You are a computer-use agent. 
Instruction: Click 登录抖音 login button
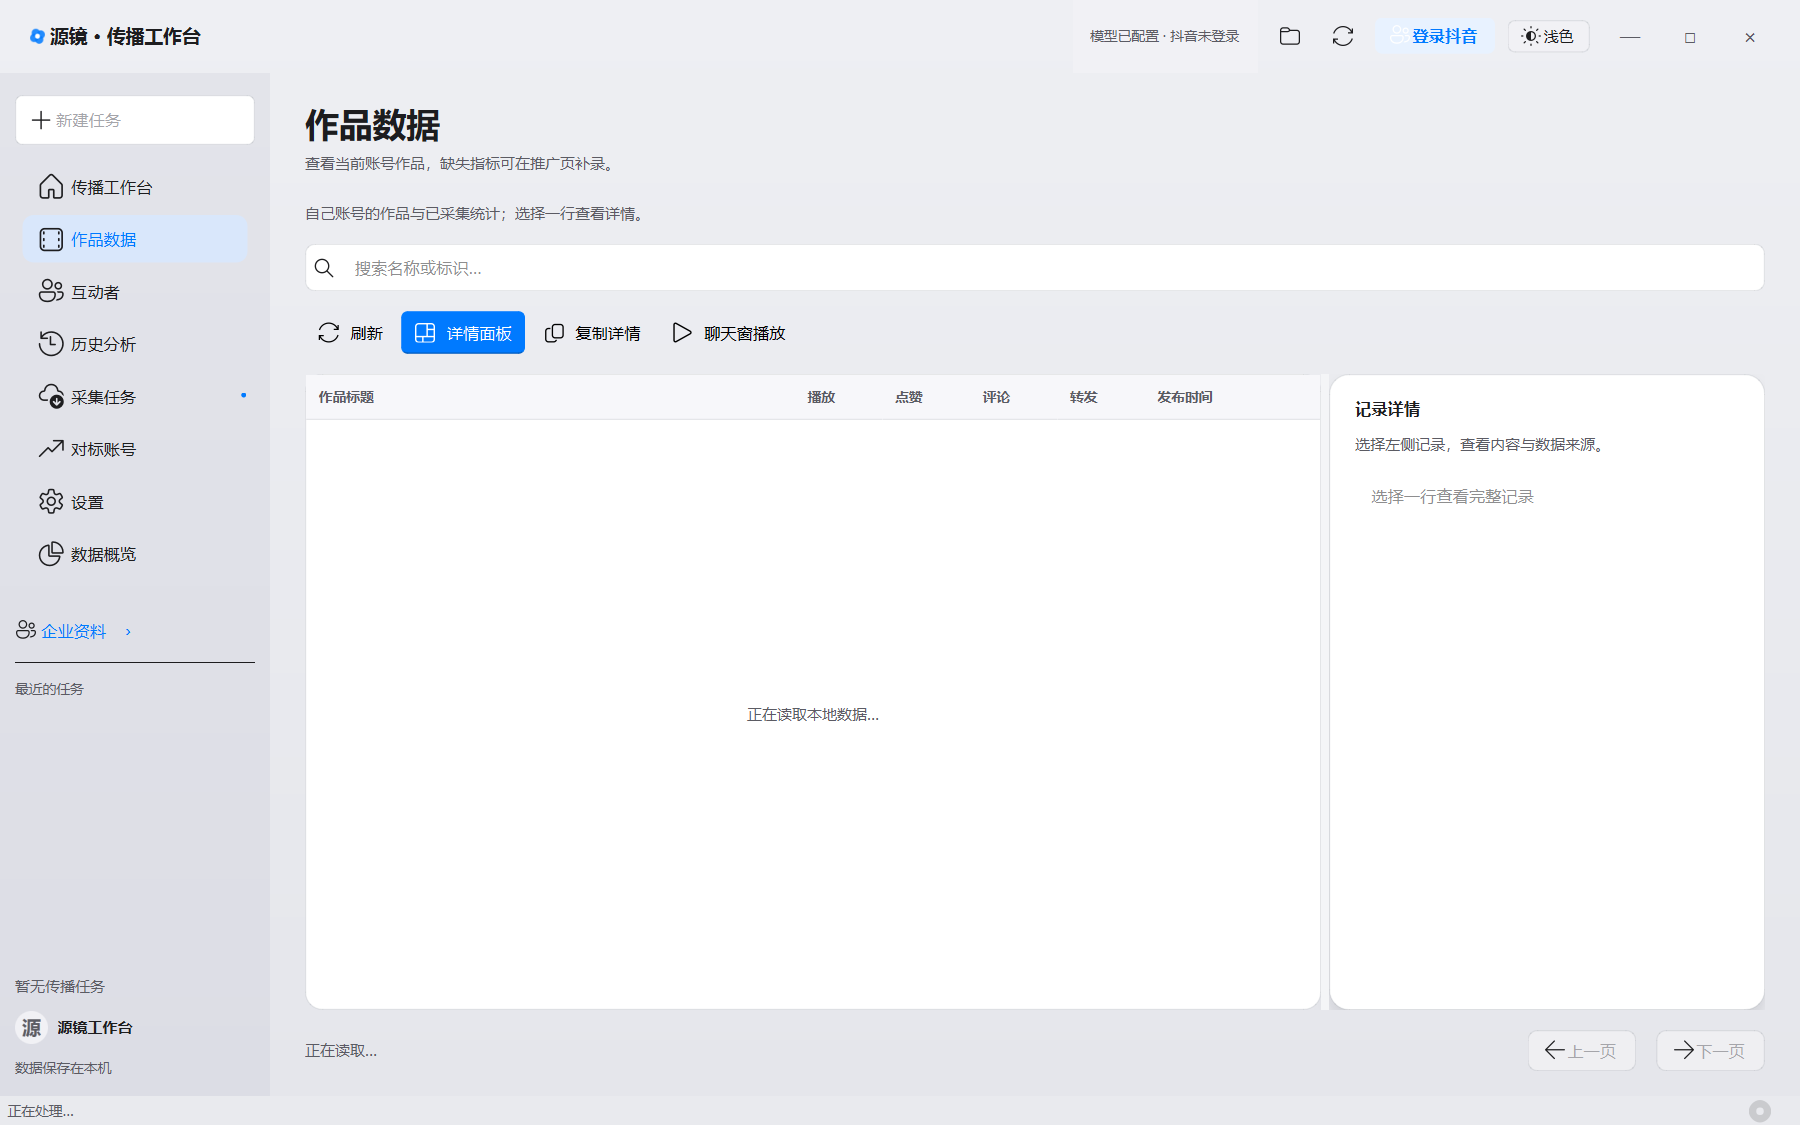(x=1434, y=36)
